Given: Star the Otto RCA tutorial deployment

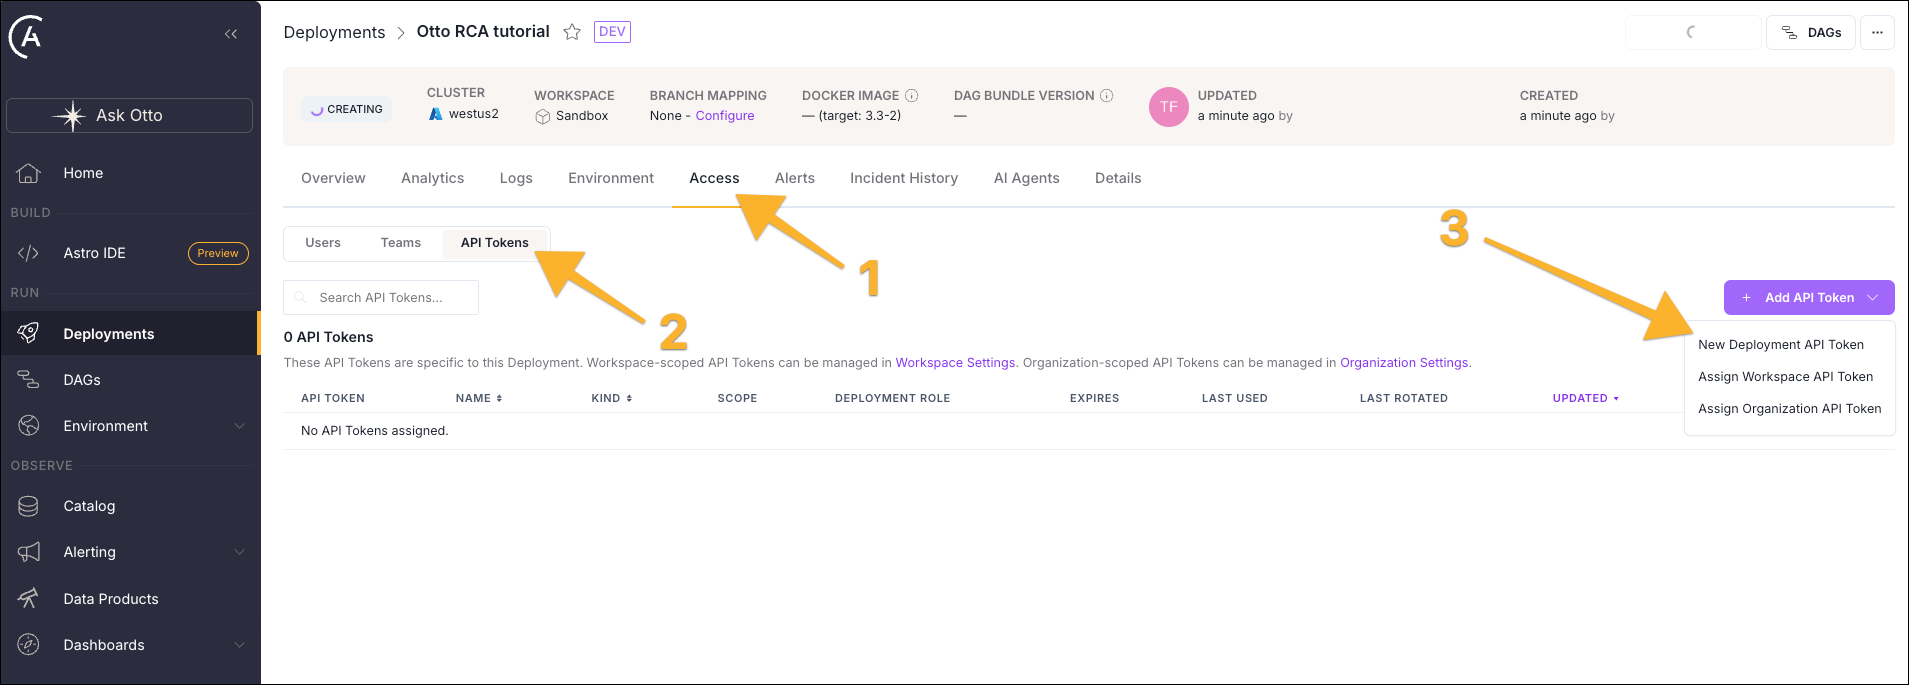Looking at the screenshot, I should pyautogui.click(x=572, y=32).
